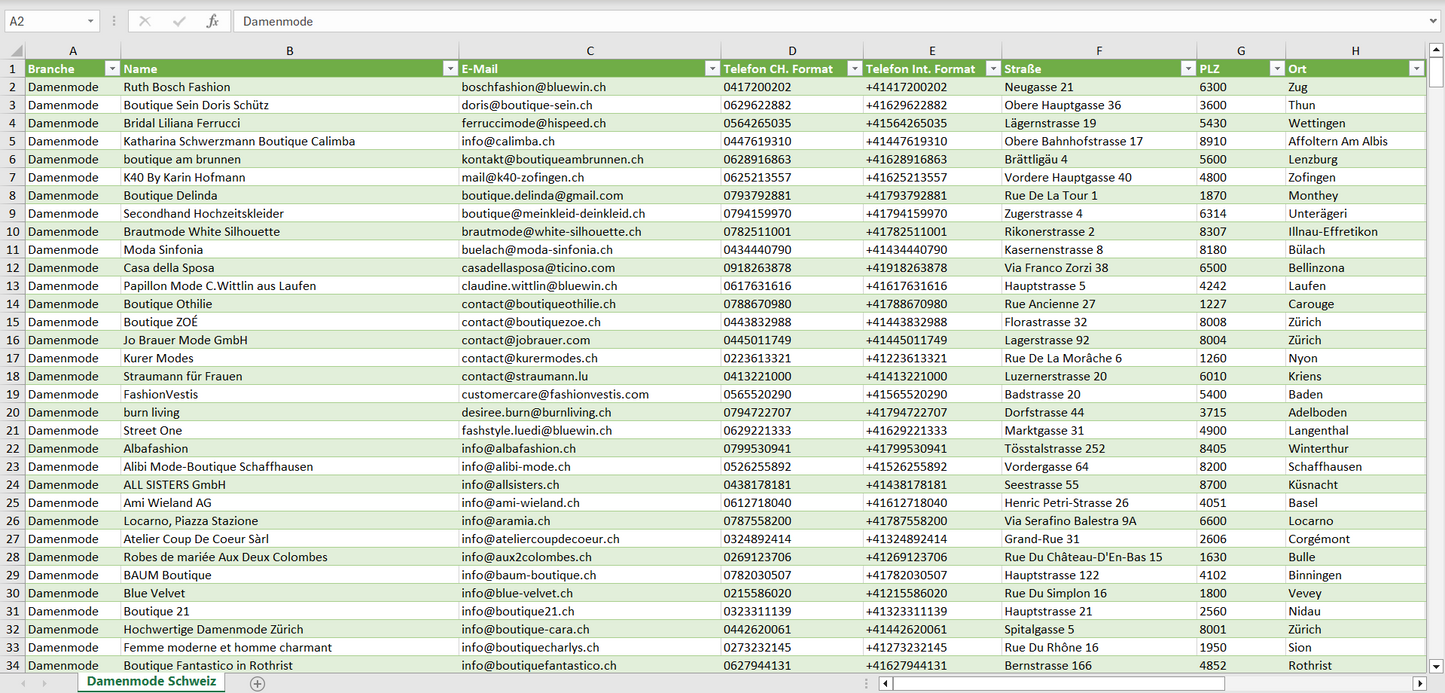This screenshot has width=1445, height=693.
Task: Open the PLZ column filter dropdown
Action: [x=1276, y=69]
